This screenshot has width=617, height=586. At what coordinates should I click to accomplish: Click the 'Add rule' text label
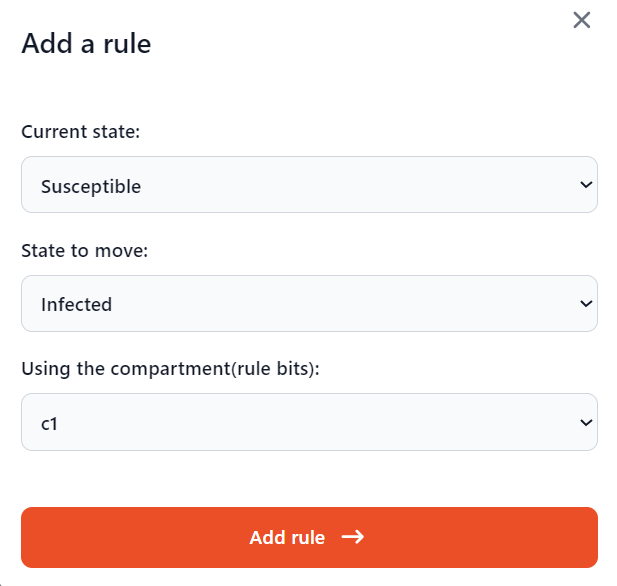287,537
